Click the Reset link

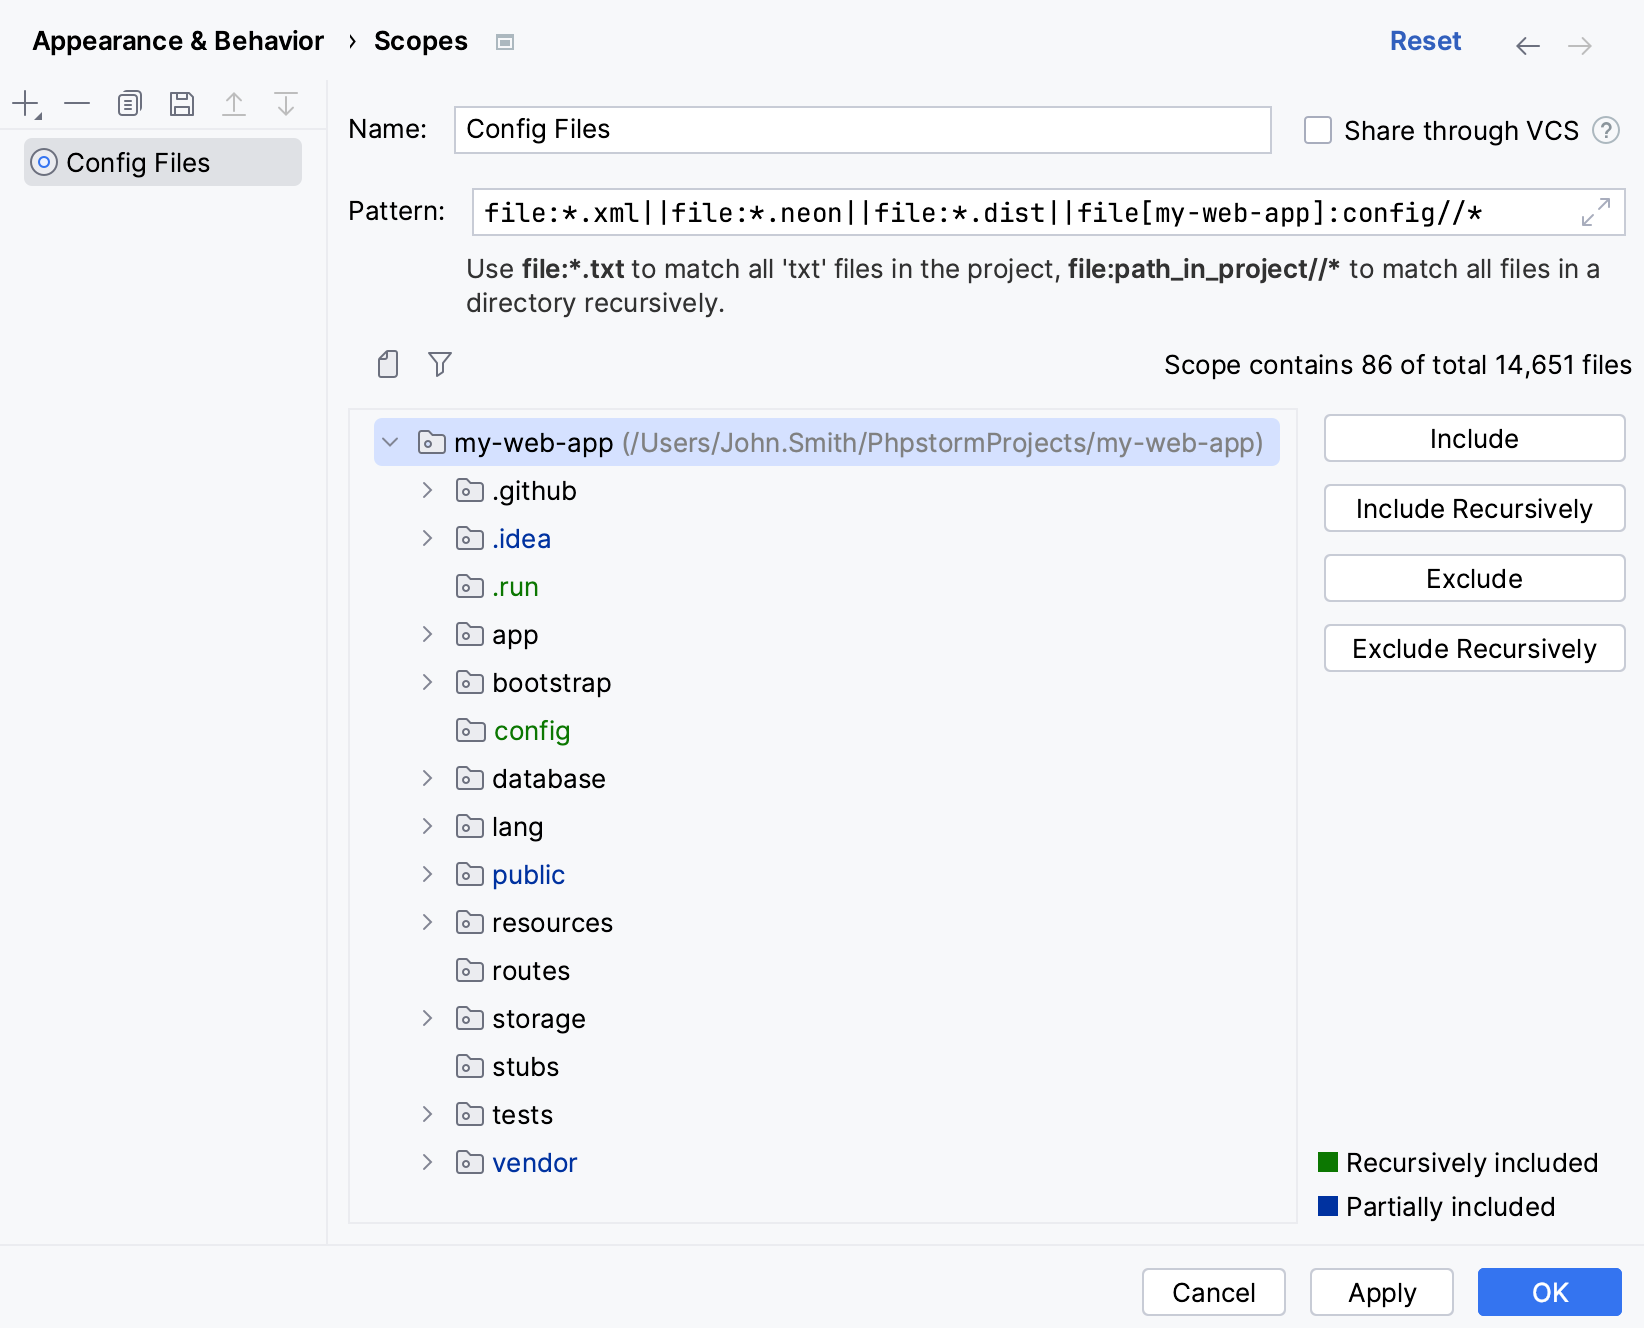(x=1425, y=41)
